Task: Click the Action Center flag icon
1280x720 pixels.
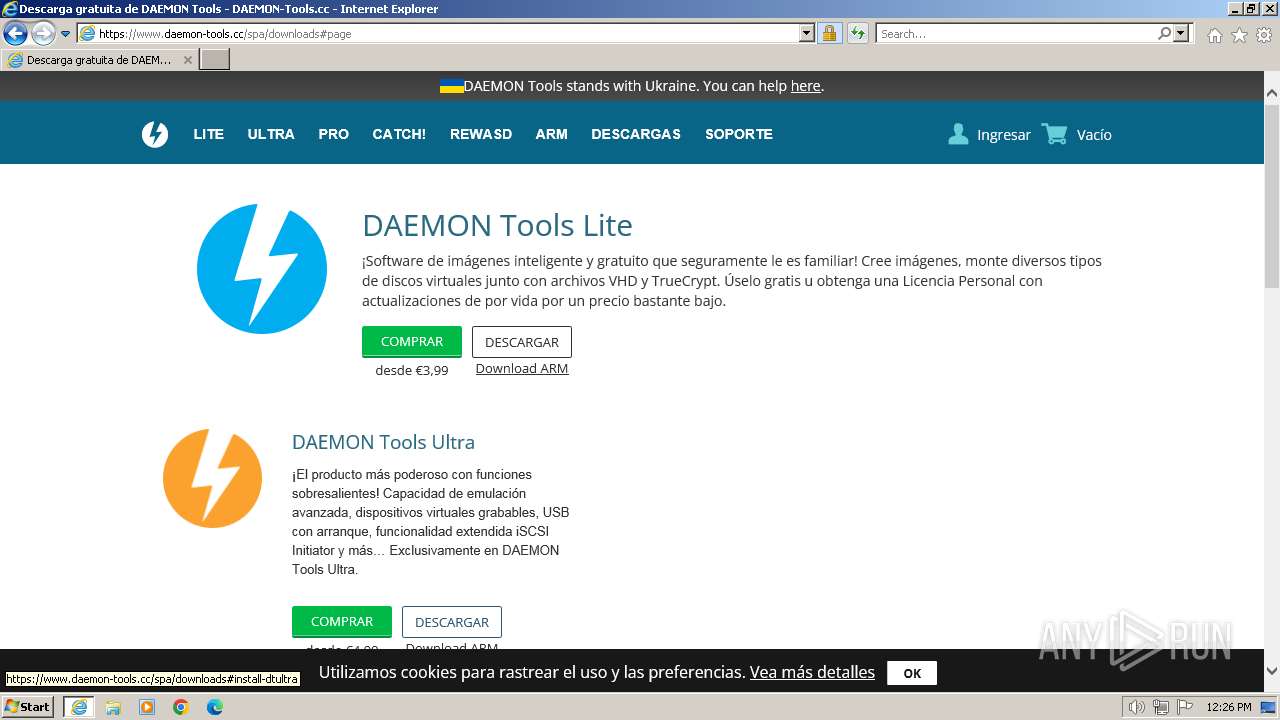Action: point(1183,707)
